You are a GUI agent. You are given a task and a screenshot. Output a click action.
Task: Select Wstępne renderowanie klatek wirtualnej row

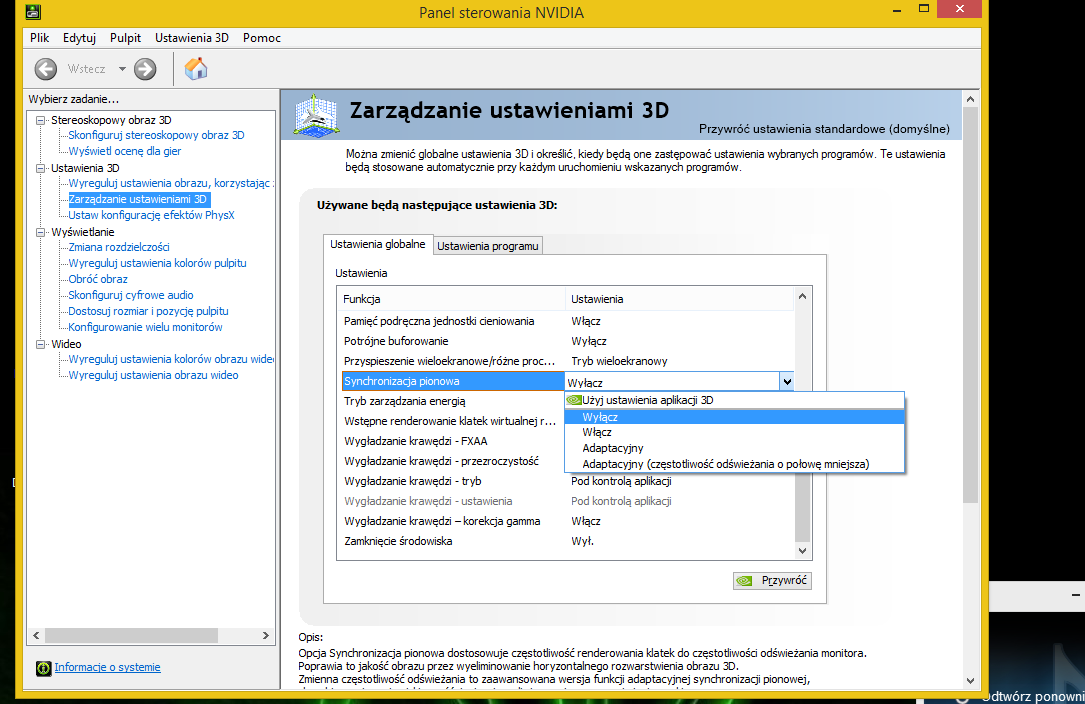pos(453,421)
